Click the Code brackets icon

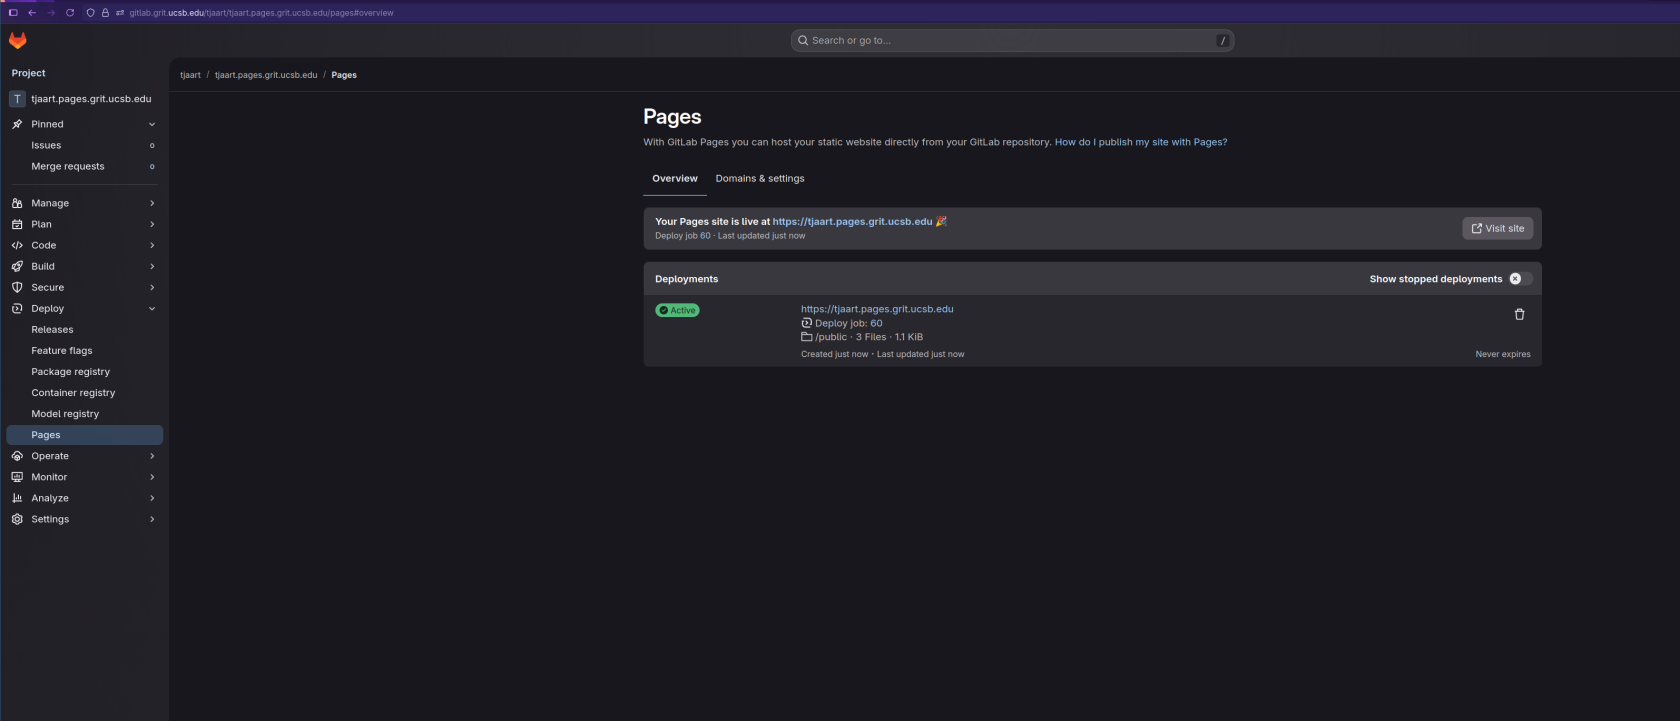[17, 245]
